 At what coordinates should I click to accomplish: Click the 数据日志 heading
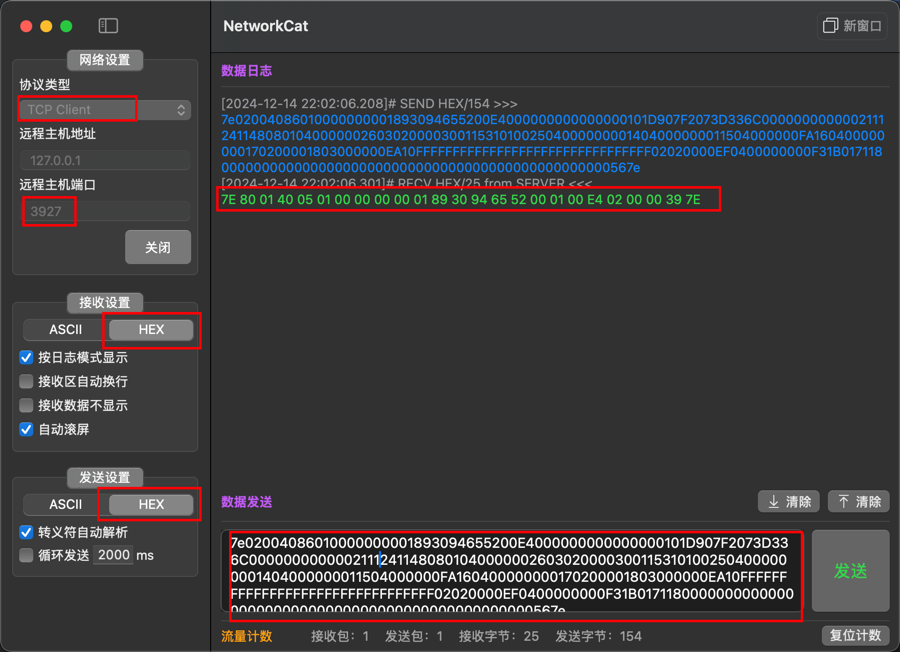point(246,71)
